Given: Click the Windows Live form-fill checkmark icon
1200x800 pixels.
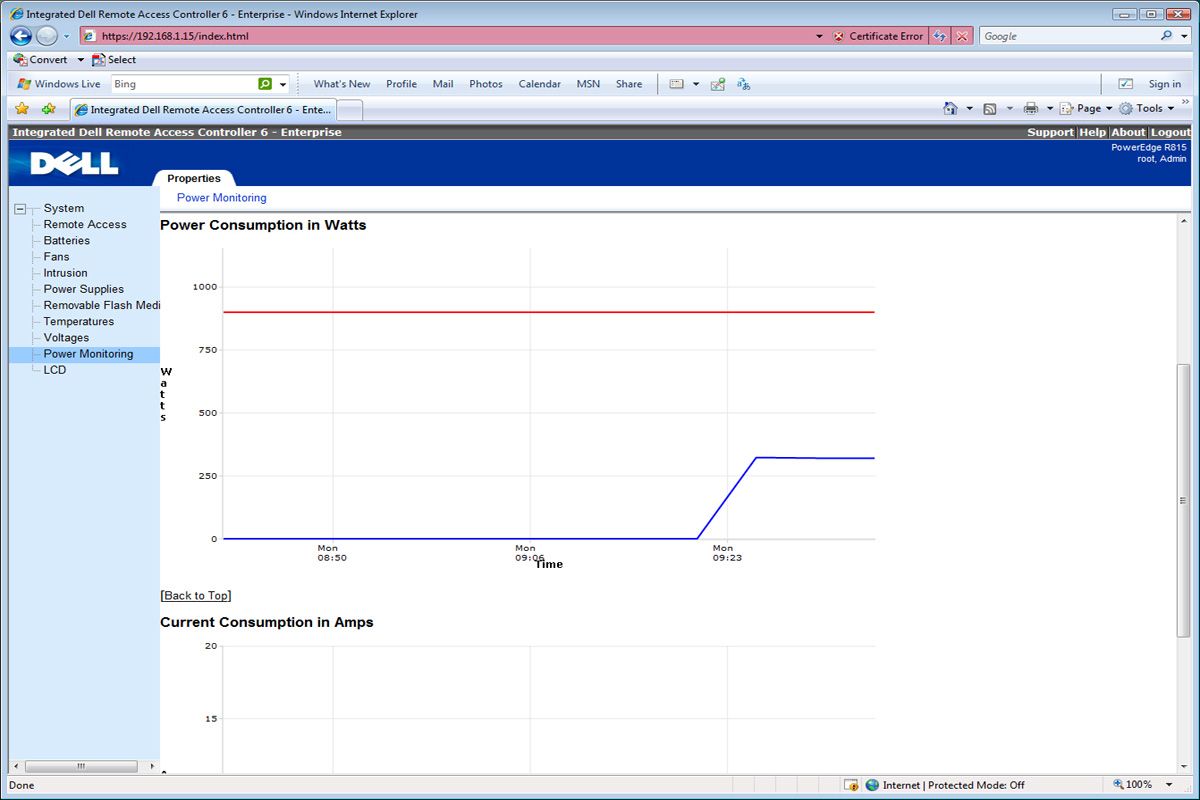Looking at the screenshot, I should tap(1125, 84).
